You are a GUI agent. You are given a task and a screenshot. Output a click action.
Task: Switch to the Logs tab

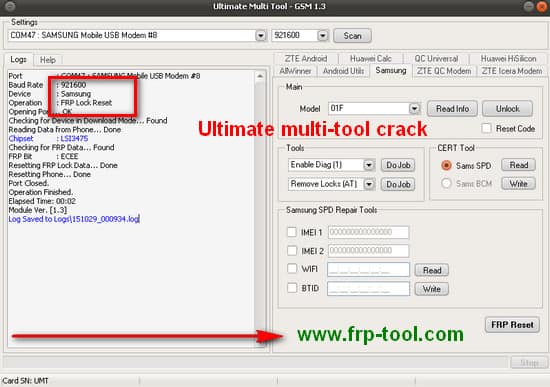(18, 59)
